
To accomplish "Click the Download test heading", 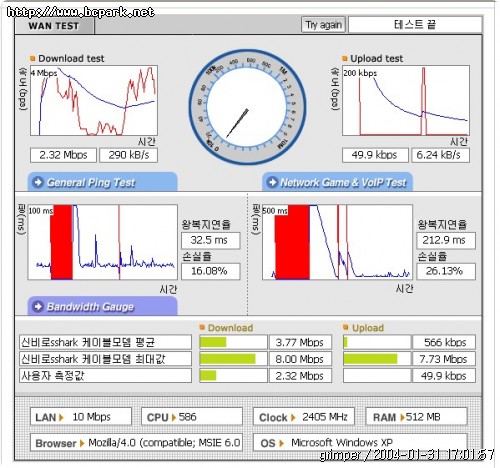I will (71, 59).
